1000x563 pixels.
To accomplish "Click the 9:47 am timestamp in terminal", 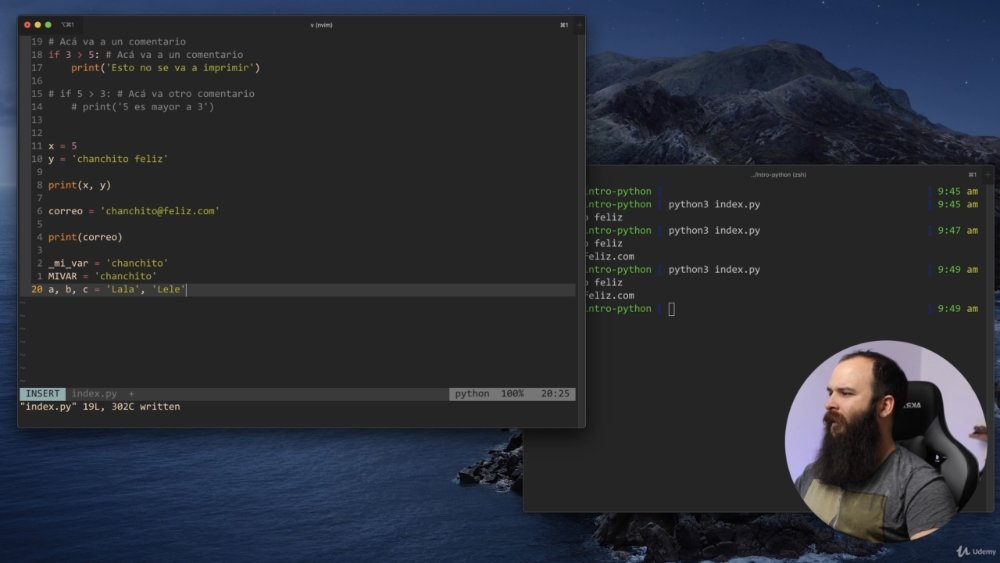I will [957, 231].
